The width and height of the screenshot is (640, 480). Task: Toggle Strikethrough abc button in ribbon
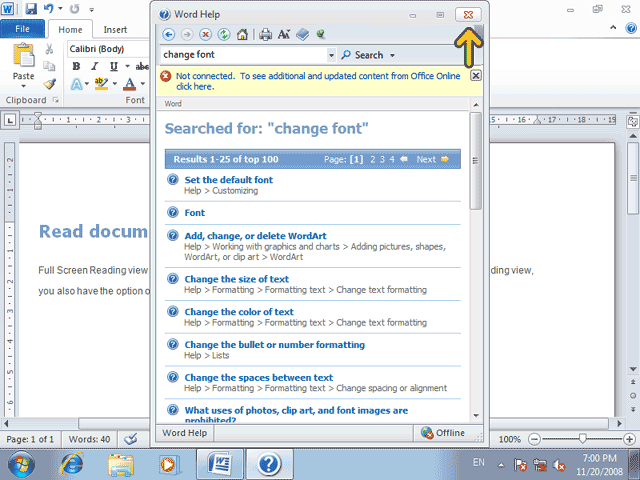pyautogui.click(x=142, y=66)
